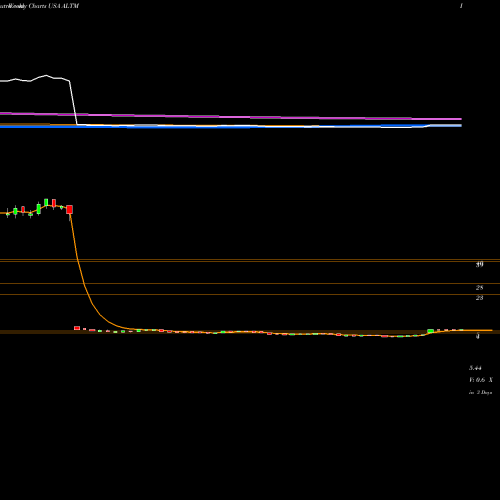Click the white indicator line's peak before the drop
Screen dimensions: 500x500
(46, 76)
